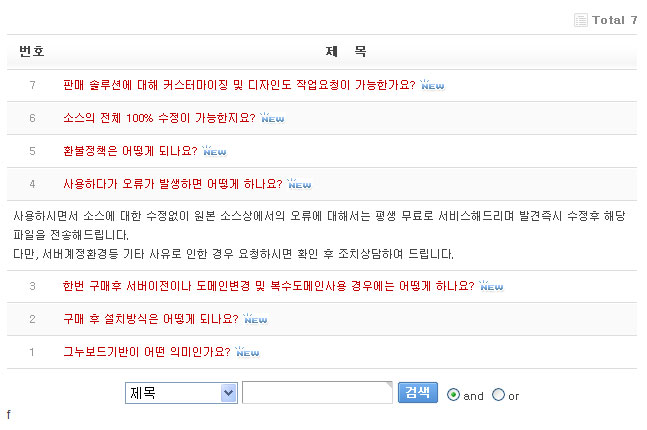Click the New badge next to 환불정책 question
This screenshot has height=430, width=647.
pyautogui.click(x=215, y=151)
